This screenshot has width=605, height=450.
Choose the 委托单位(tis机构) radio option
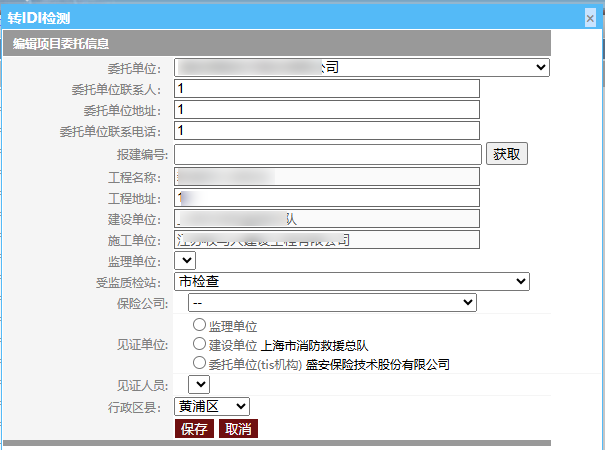point(199,363)
